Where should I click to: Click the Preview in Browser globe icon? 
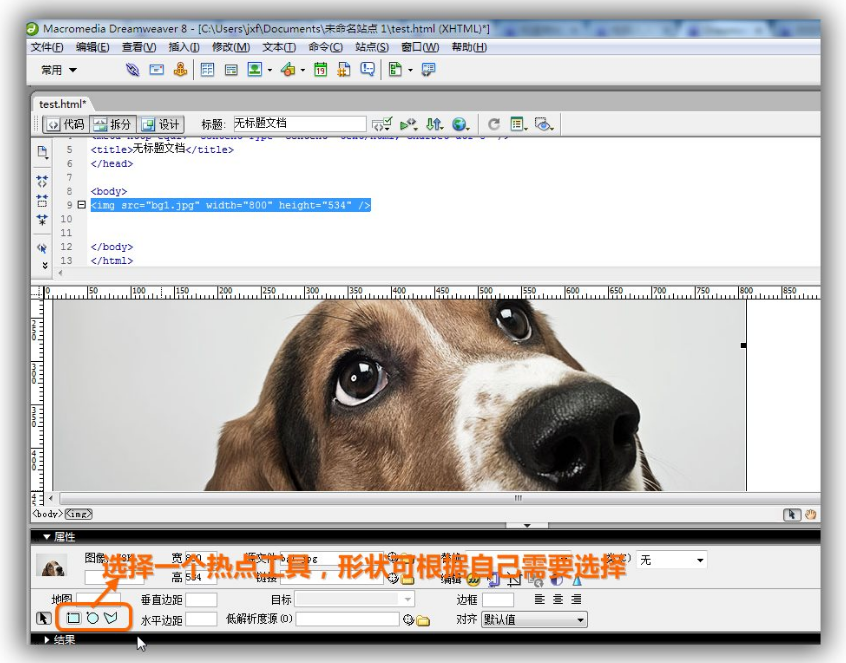[460, 125]
